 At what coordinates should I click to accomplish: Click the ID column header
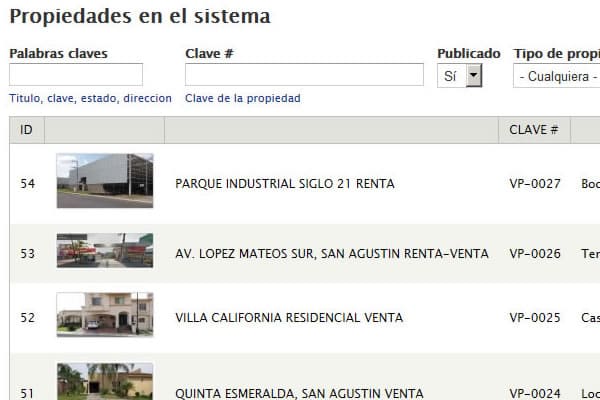[x=27, y=130]
